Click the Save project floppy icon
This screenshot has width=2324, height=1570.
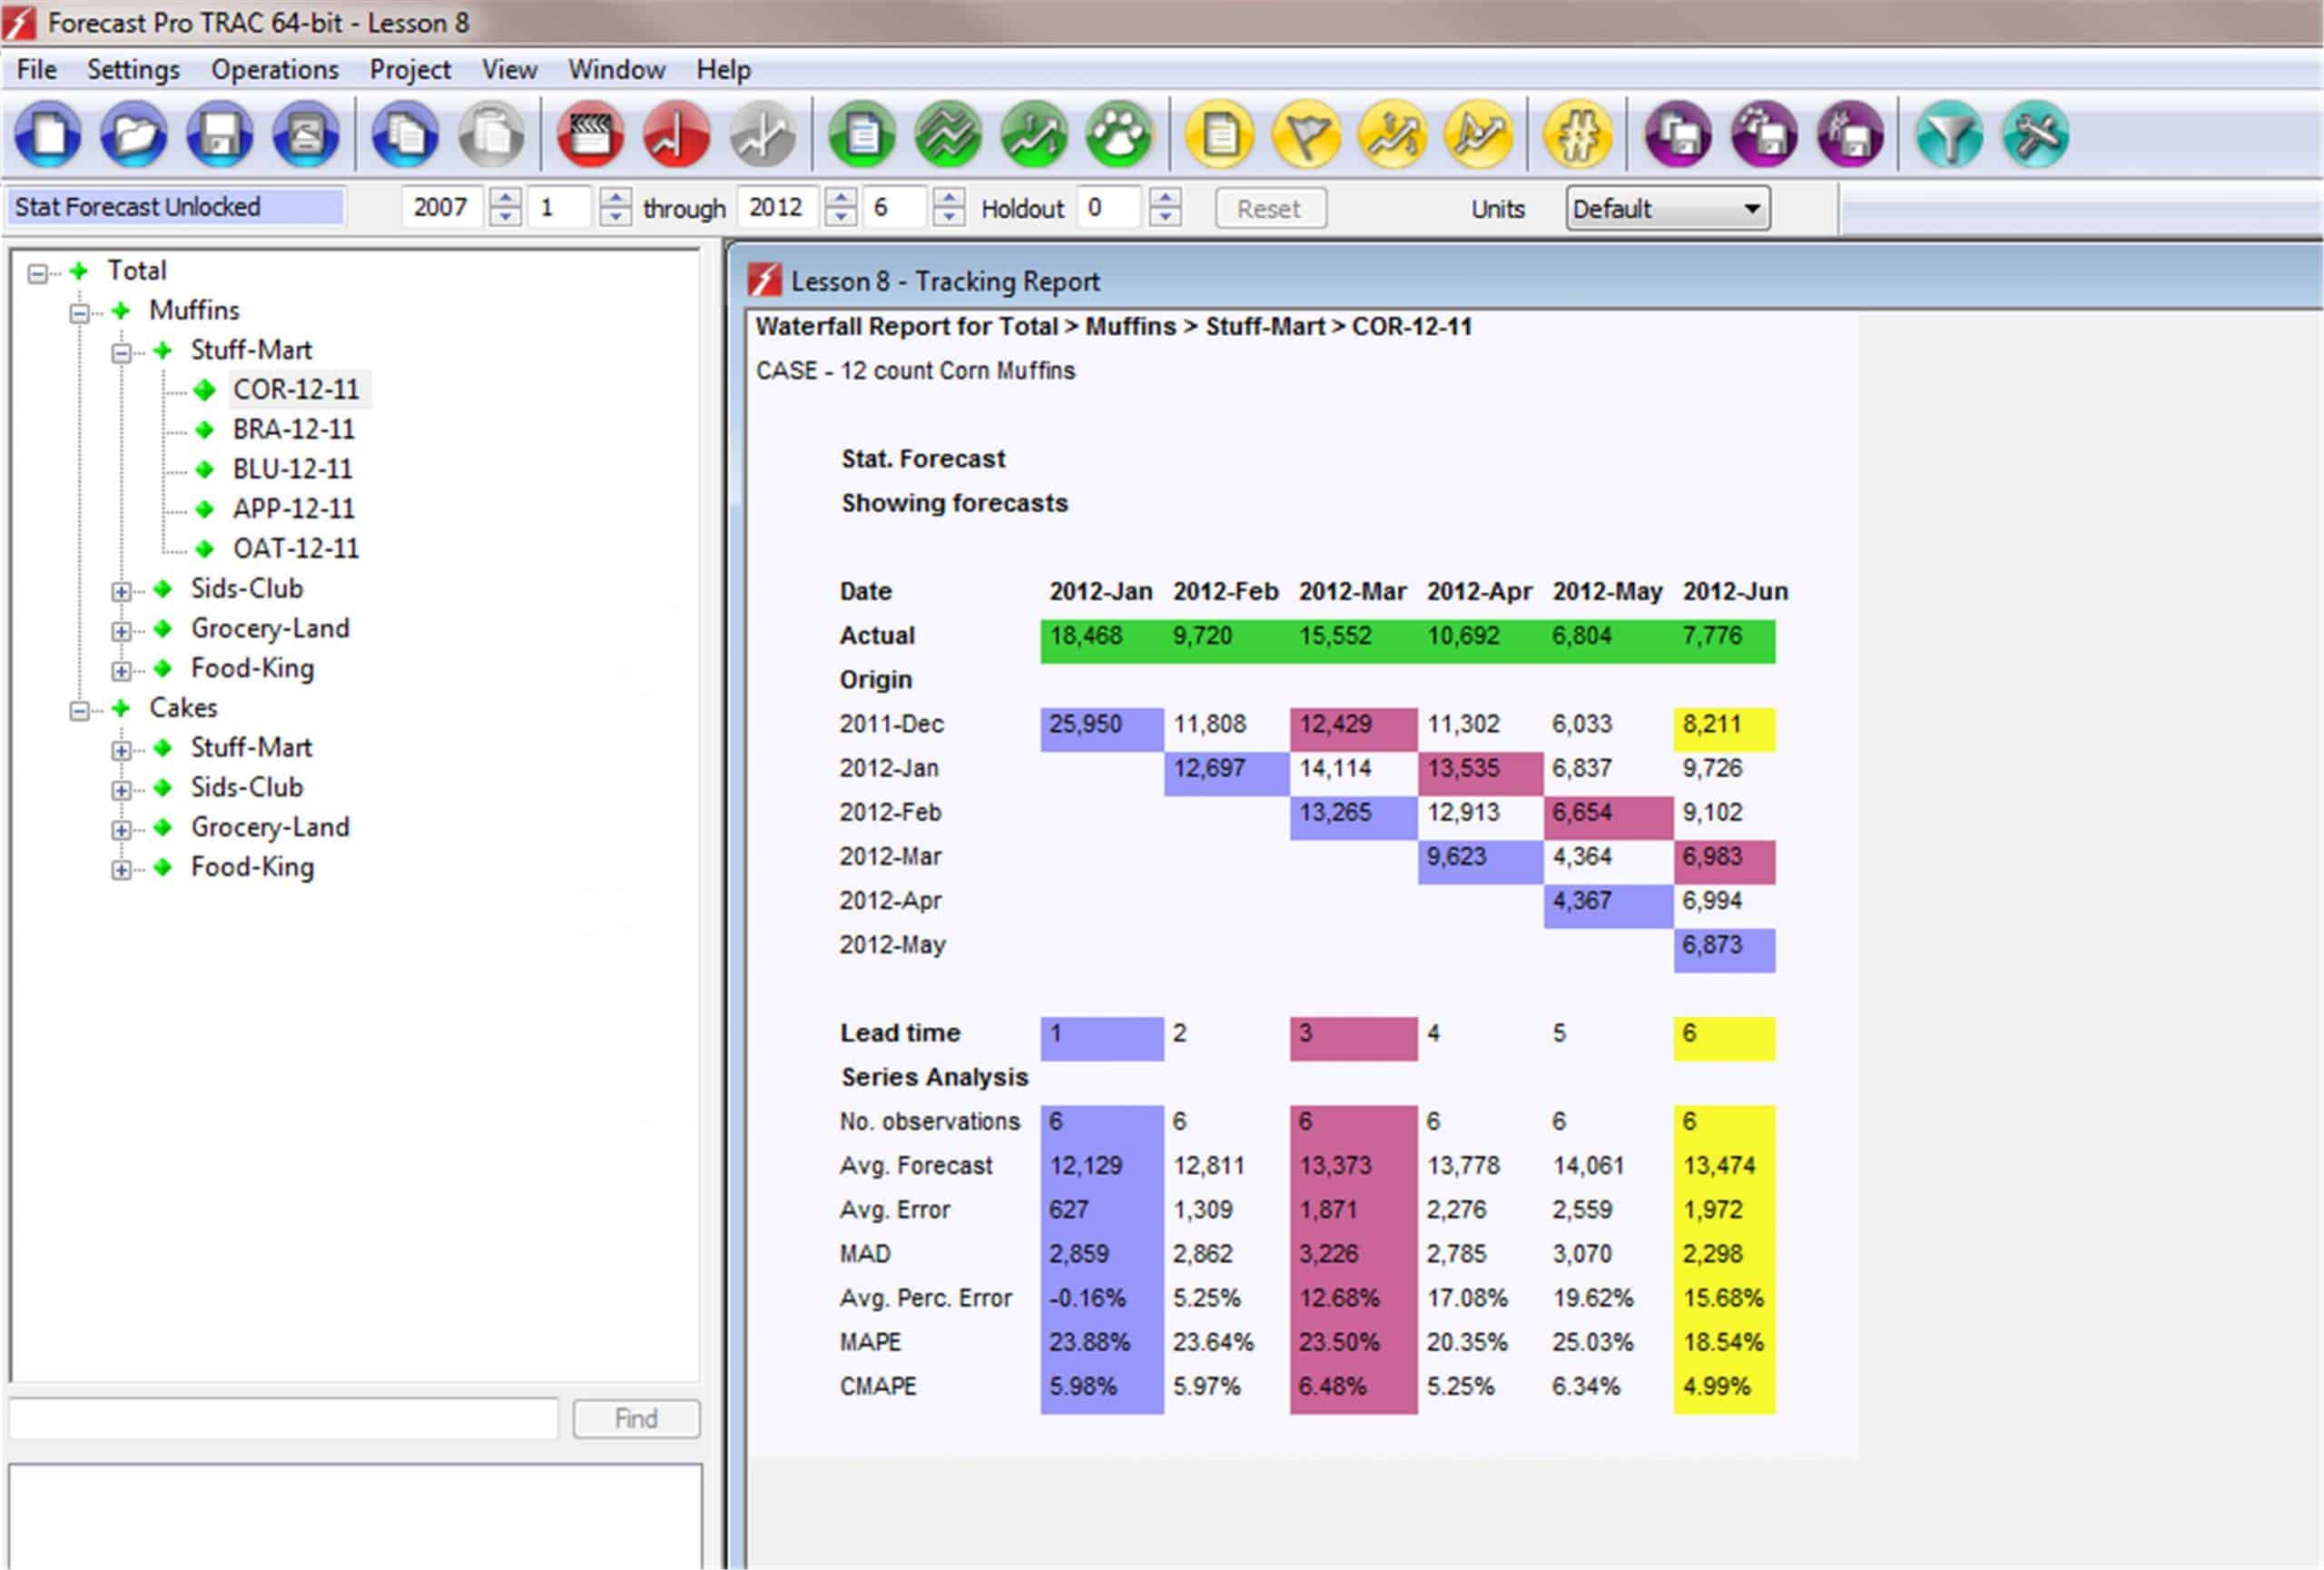[x=219, y=134]
